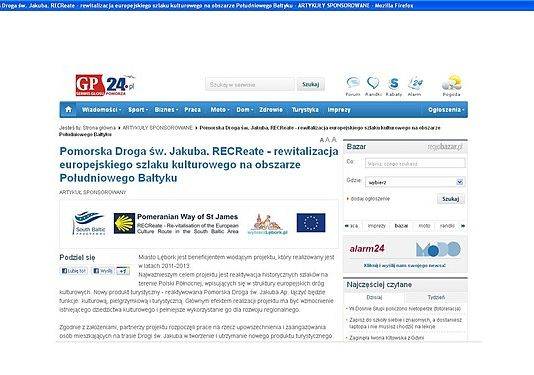
Task: Expand the Ogłoszenia dropdown menu
Action: (446, 110)
